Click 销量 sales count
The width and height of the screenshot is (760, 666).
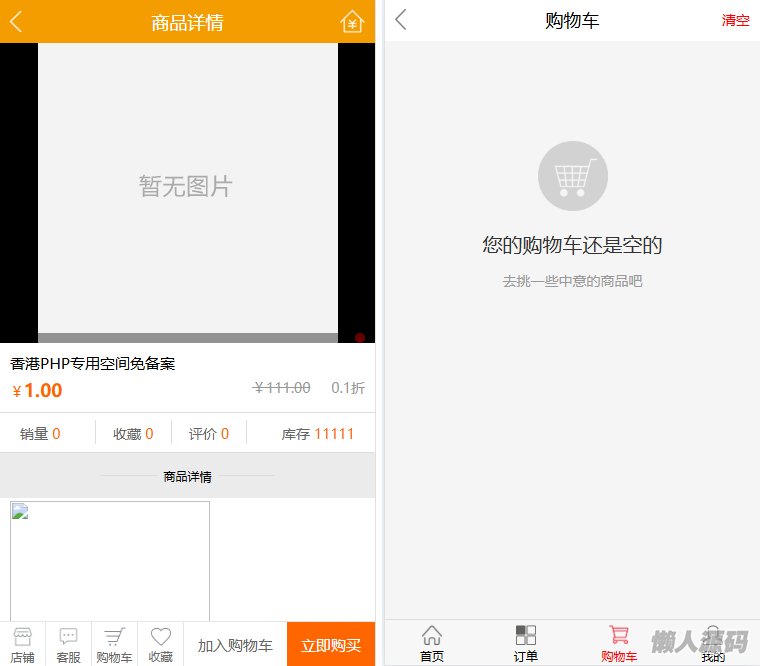[x=40, y=433]
